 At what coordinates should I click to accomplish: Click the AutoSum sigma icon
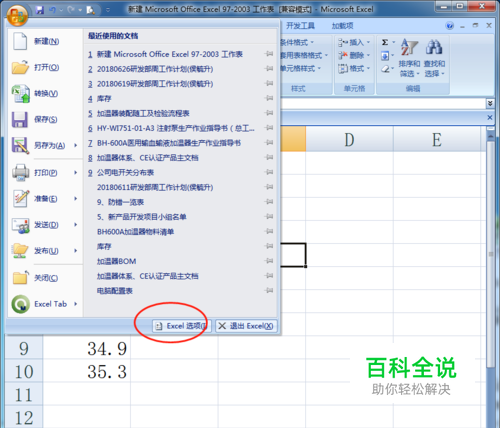pyautogui.click(x=385, y=42)
